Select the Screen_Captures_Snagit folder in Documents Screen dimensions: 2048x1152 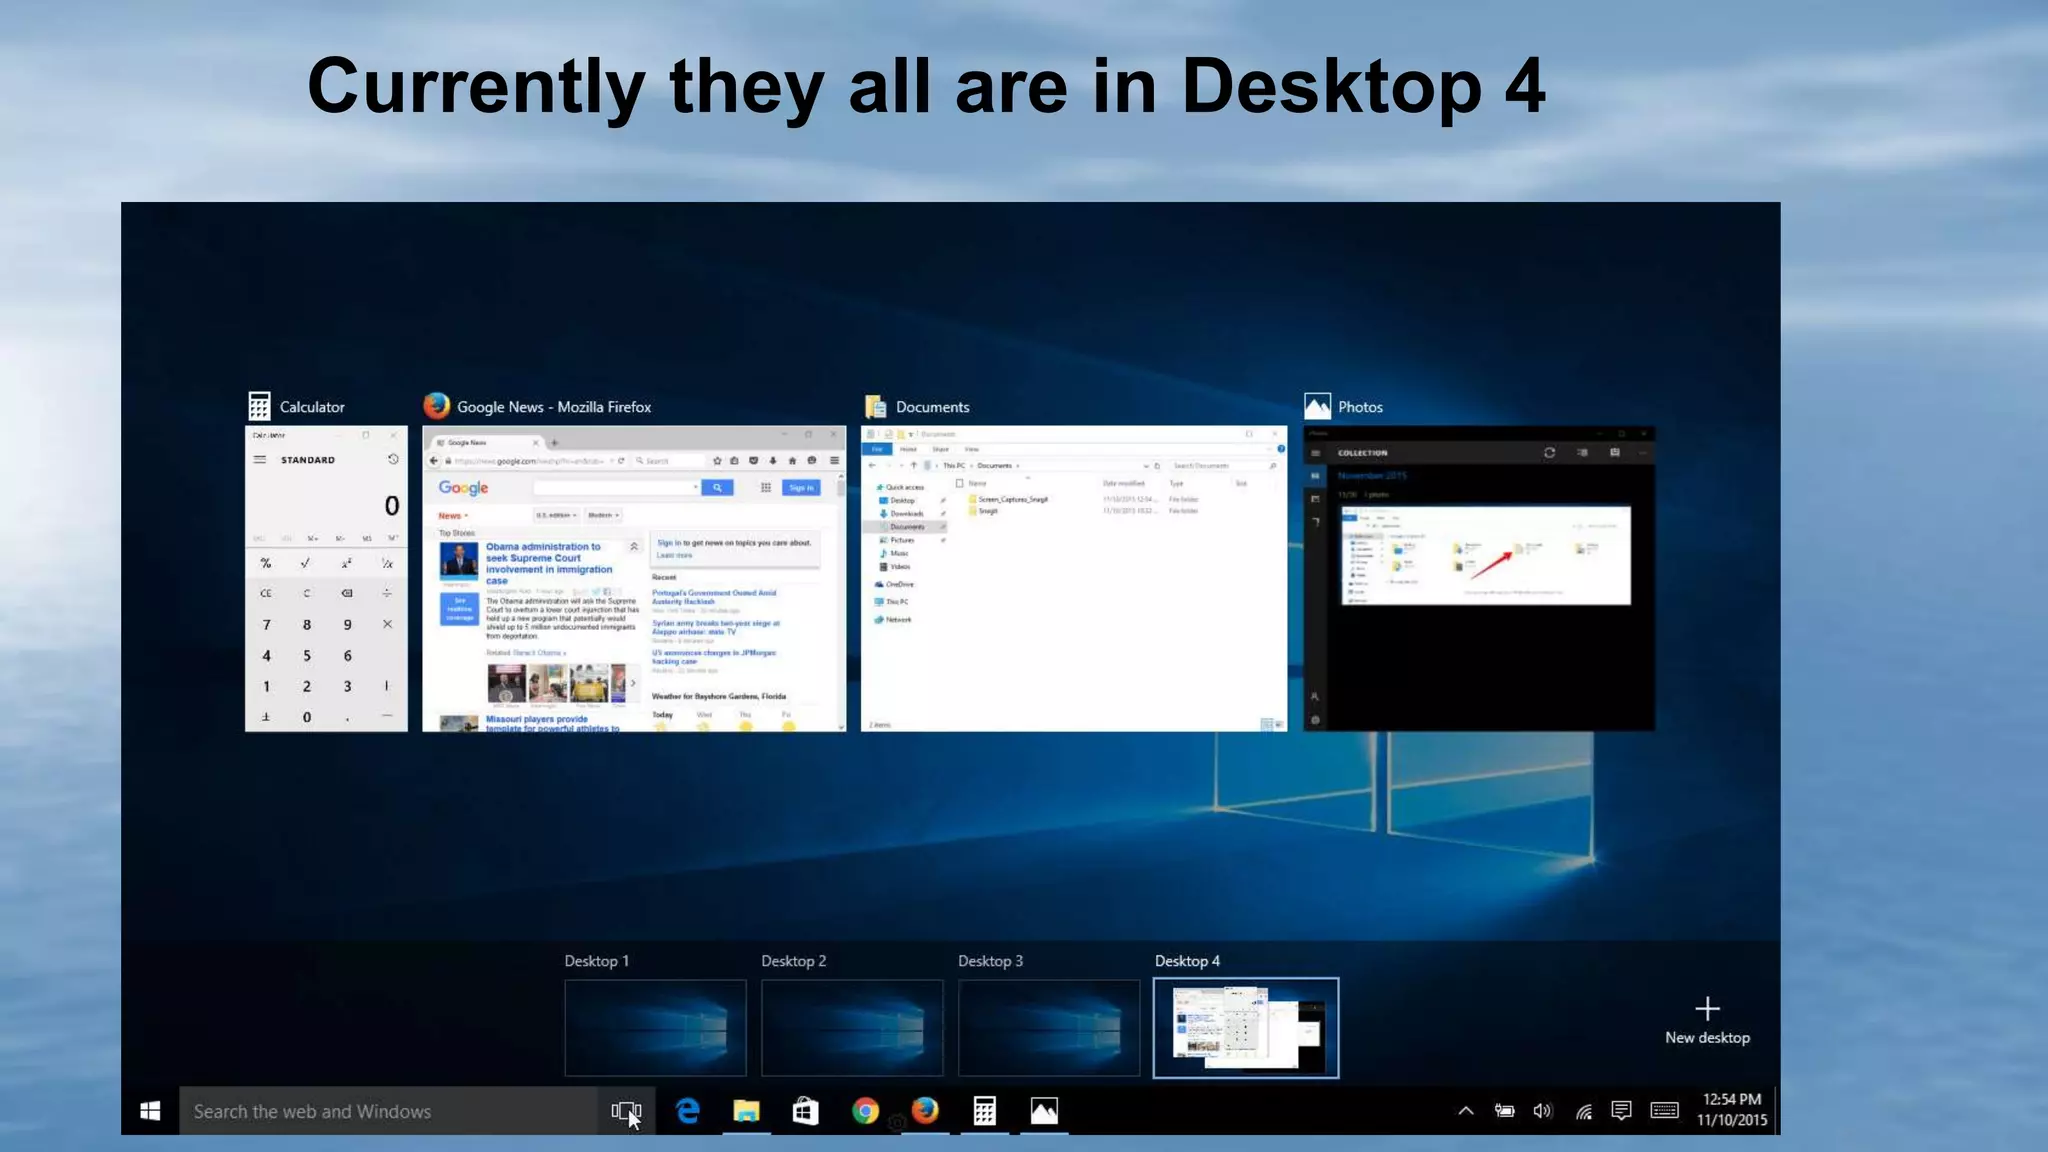[x=1008, y=499]
